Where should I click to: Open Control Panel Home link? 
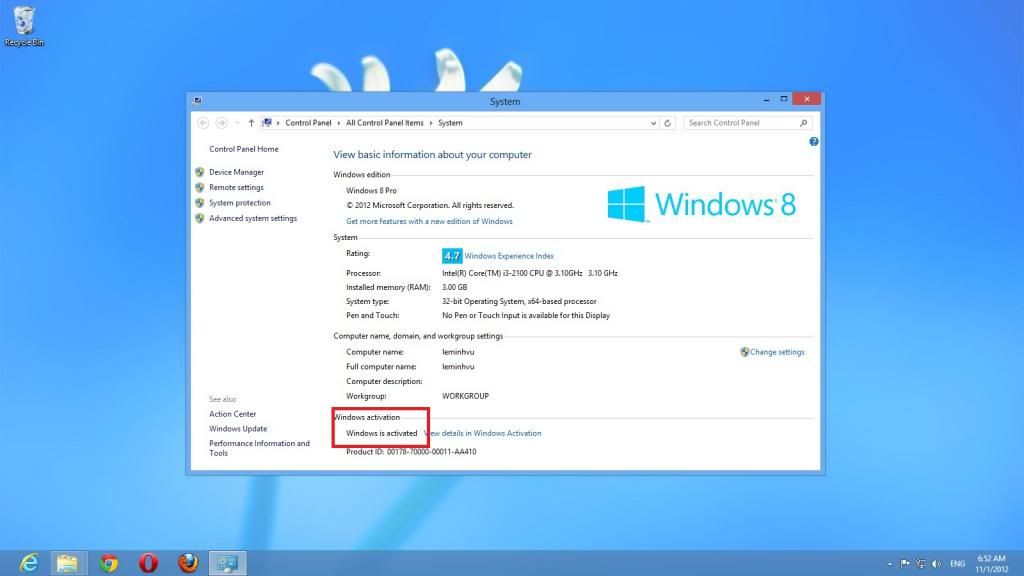click(244, 149)
